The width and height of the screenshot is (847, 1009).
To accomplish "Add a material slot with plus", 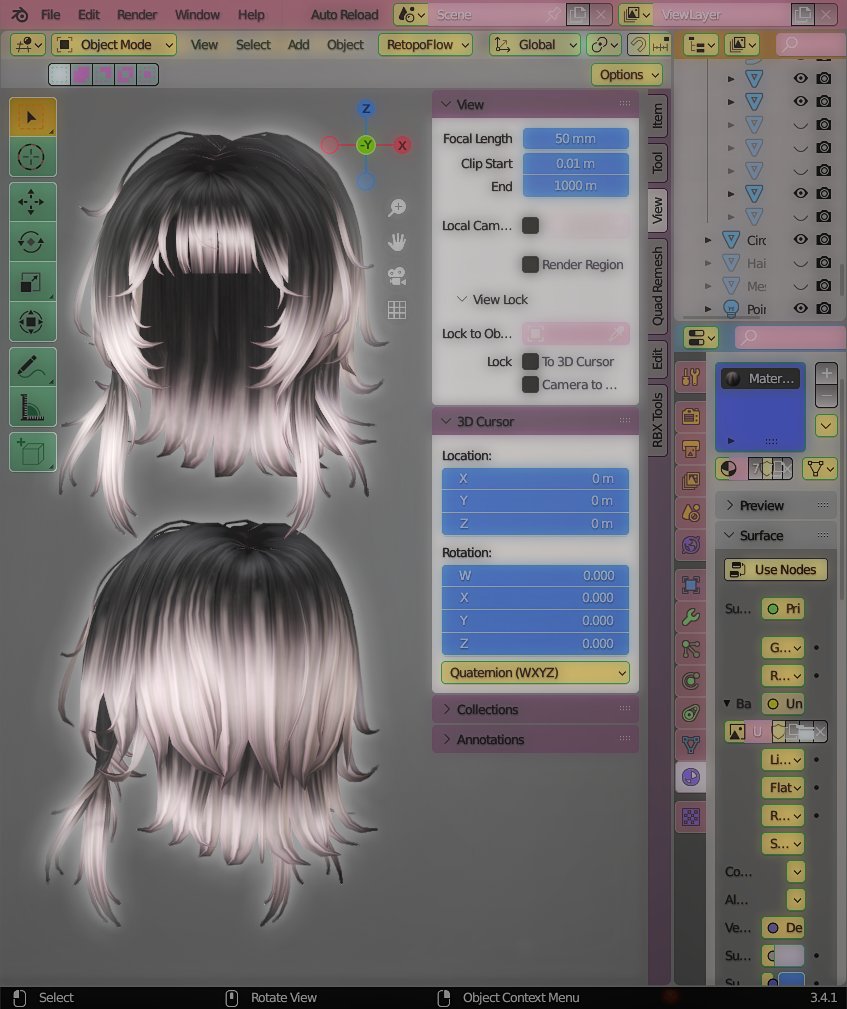I will pos(826,373).
